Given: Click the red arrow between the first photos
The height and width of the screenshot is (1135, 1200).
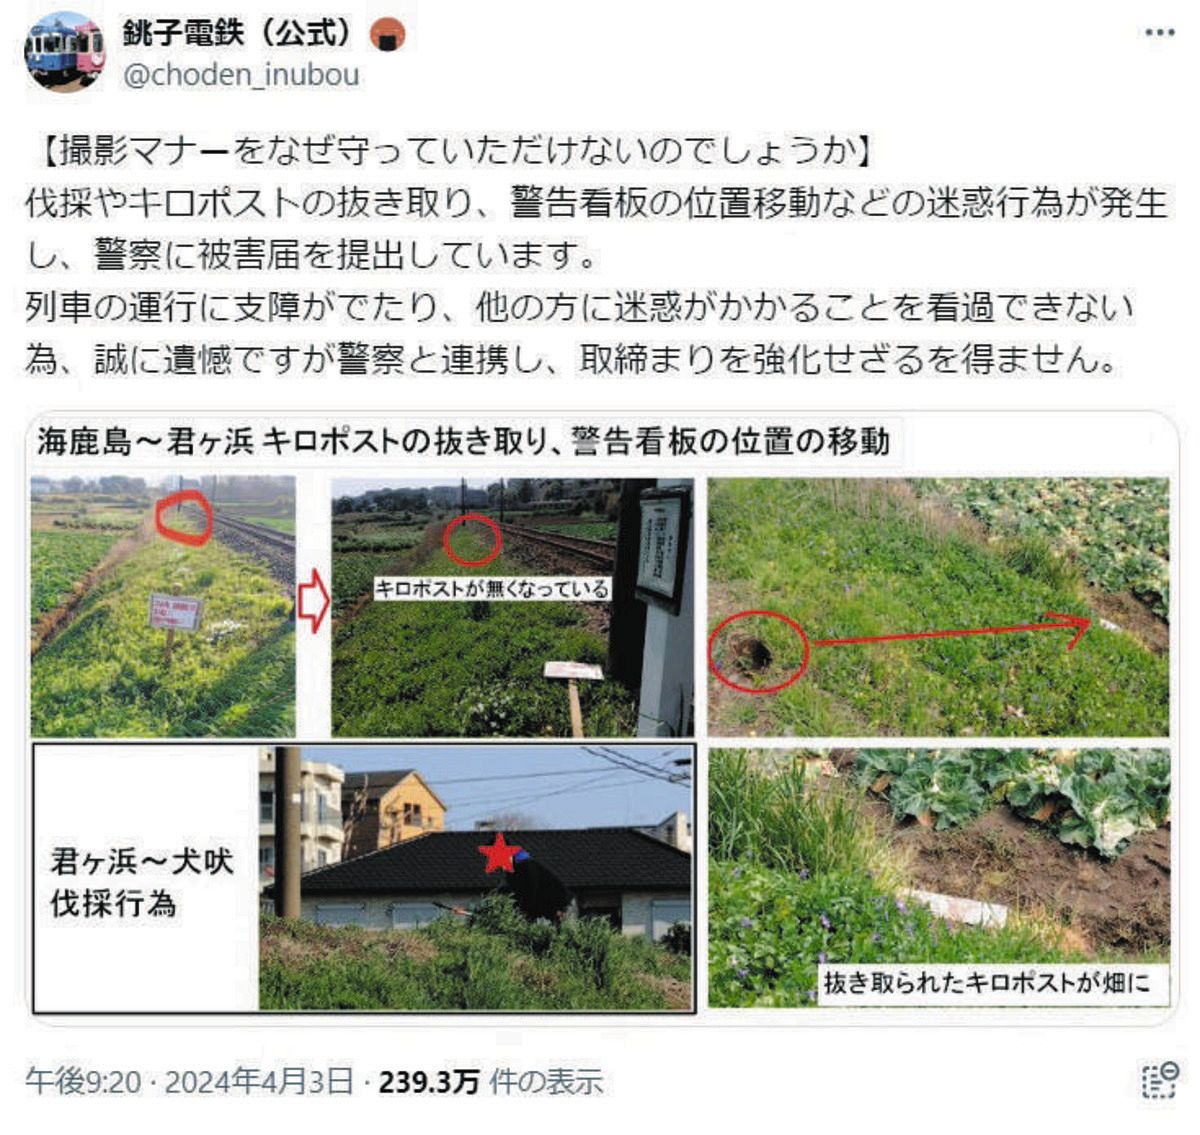Looking at the screenshot, I should (x=313, y=601).
